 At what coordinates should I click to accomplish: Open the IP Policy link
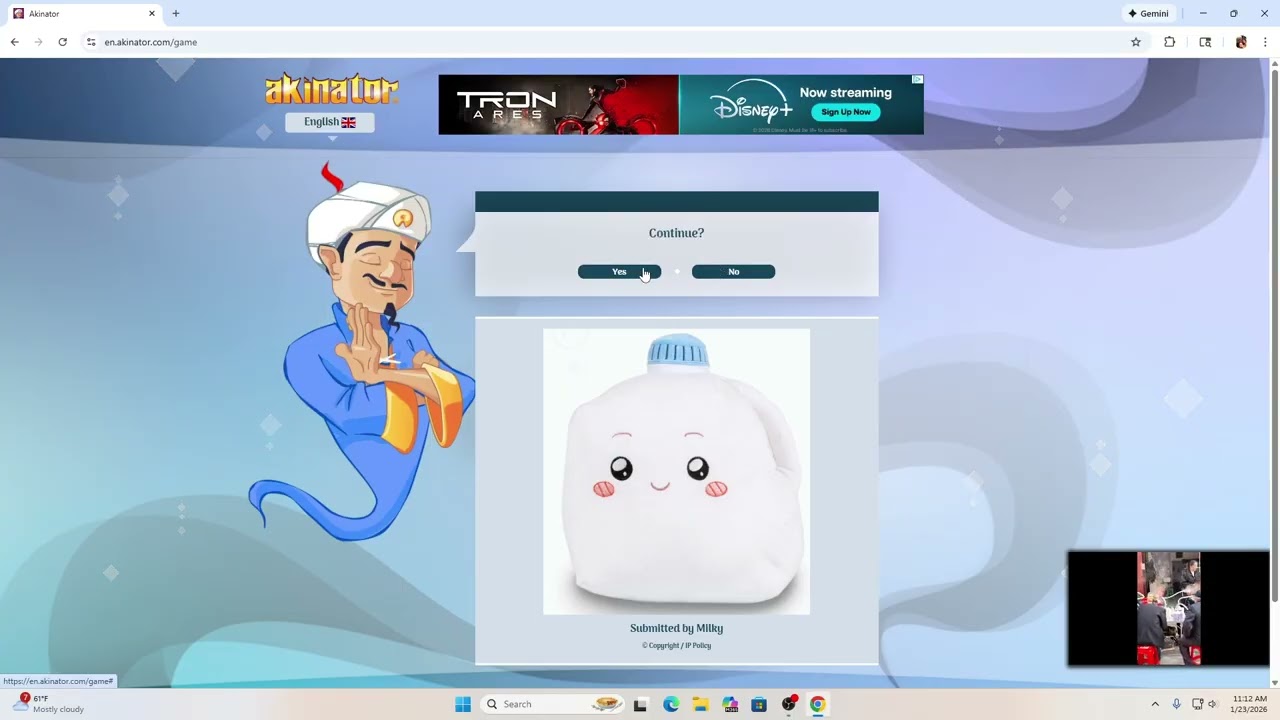coord(698,646)
